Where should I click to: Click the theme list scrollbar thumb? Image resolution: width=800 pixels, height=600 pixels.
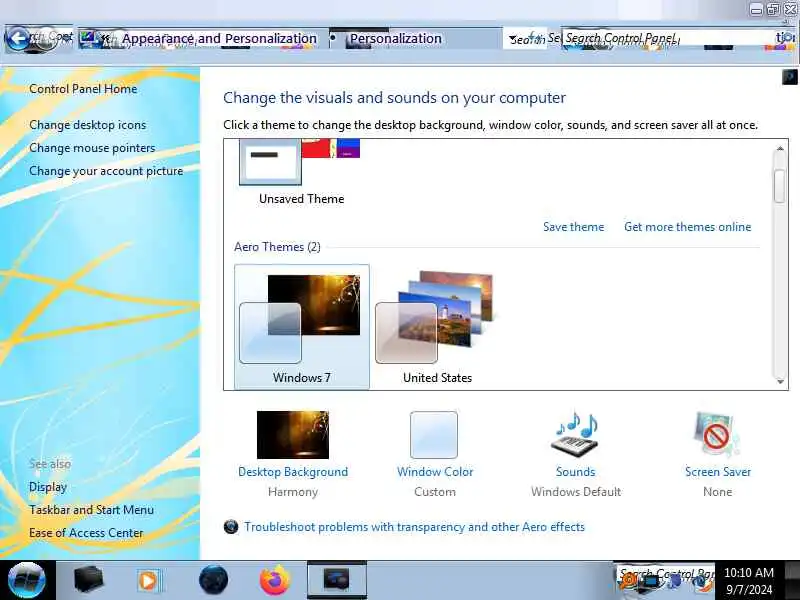tap(779, 186)
